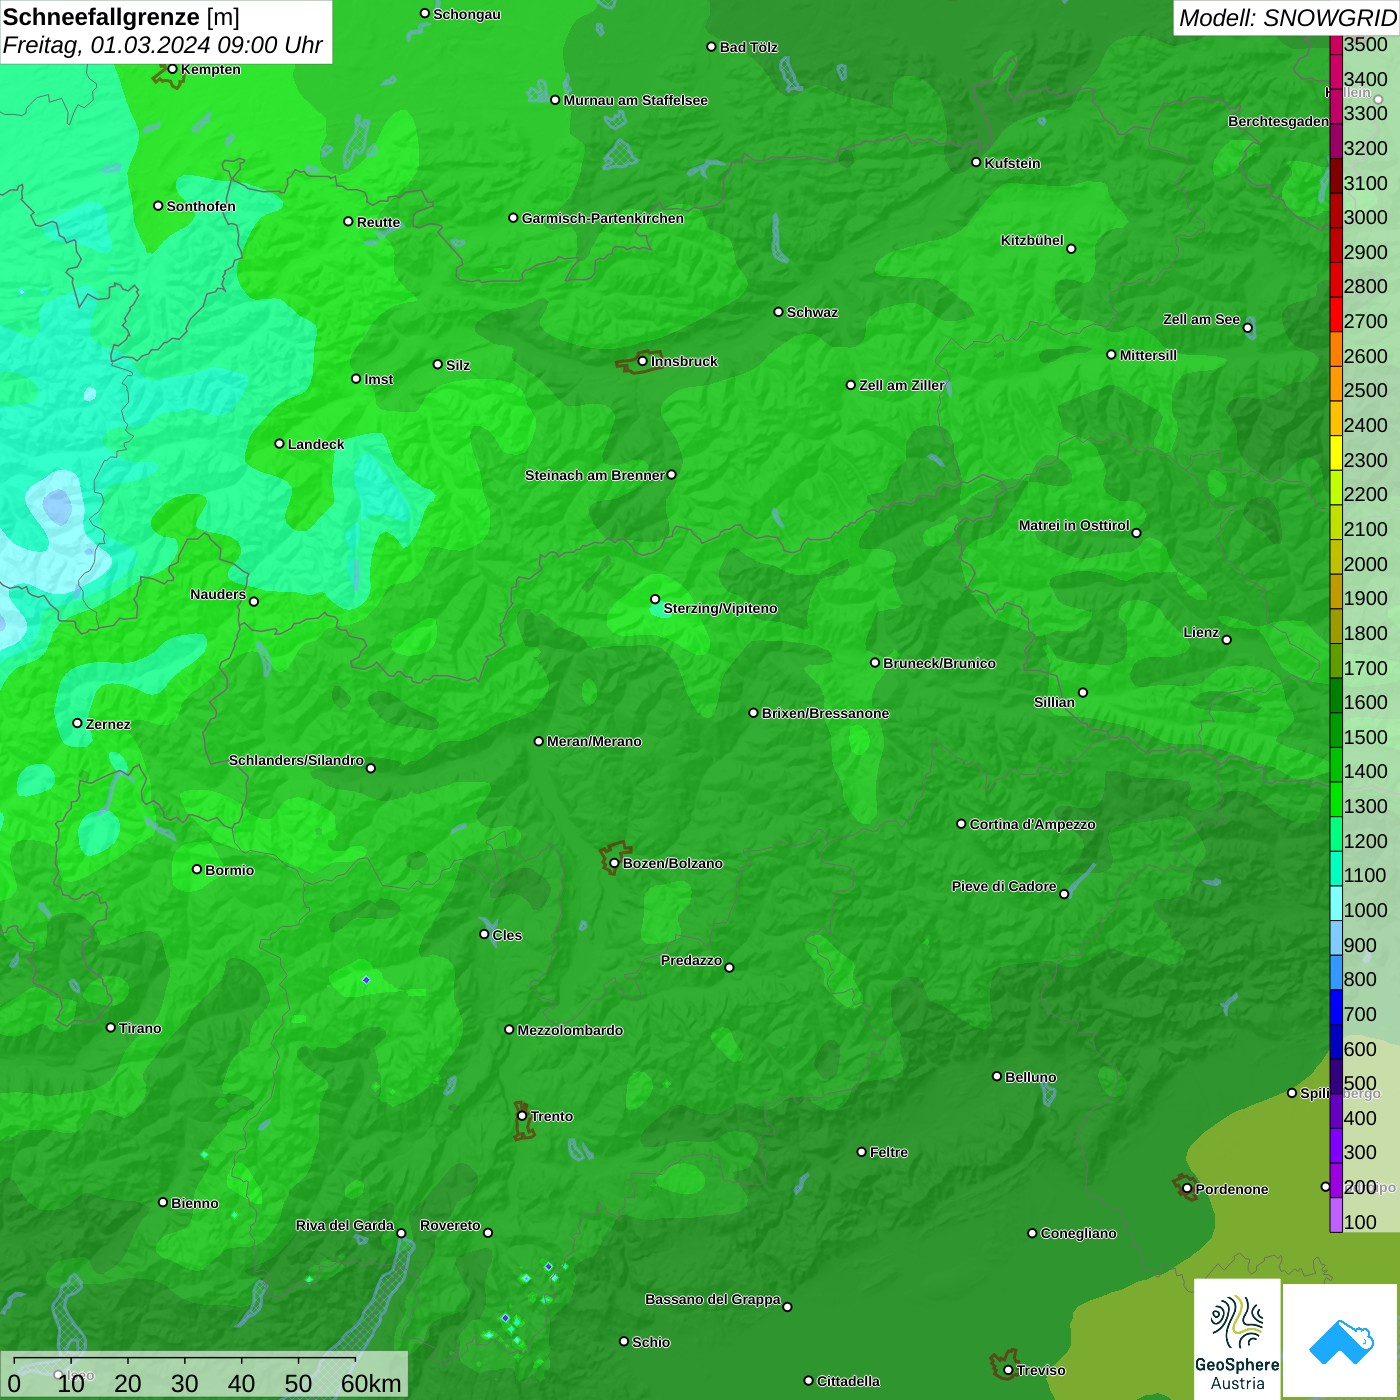
Task: Click the 'Zell am Ziller' label
Action: coord(902,385)
